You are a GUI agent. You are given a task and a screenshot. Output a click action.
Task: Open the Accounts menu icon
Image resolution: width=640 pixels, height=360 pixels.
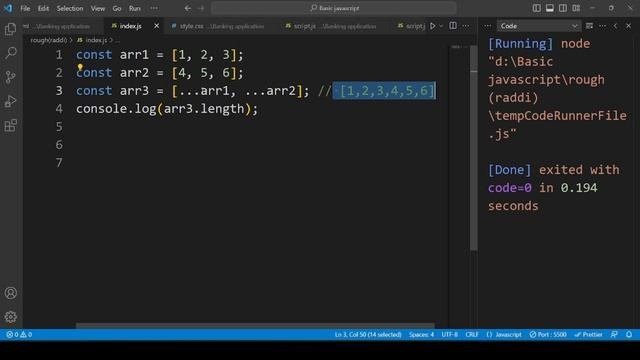(11, 293)
